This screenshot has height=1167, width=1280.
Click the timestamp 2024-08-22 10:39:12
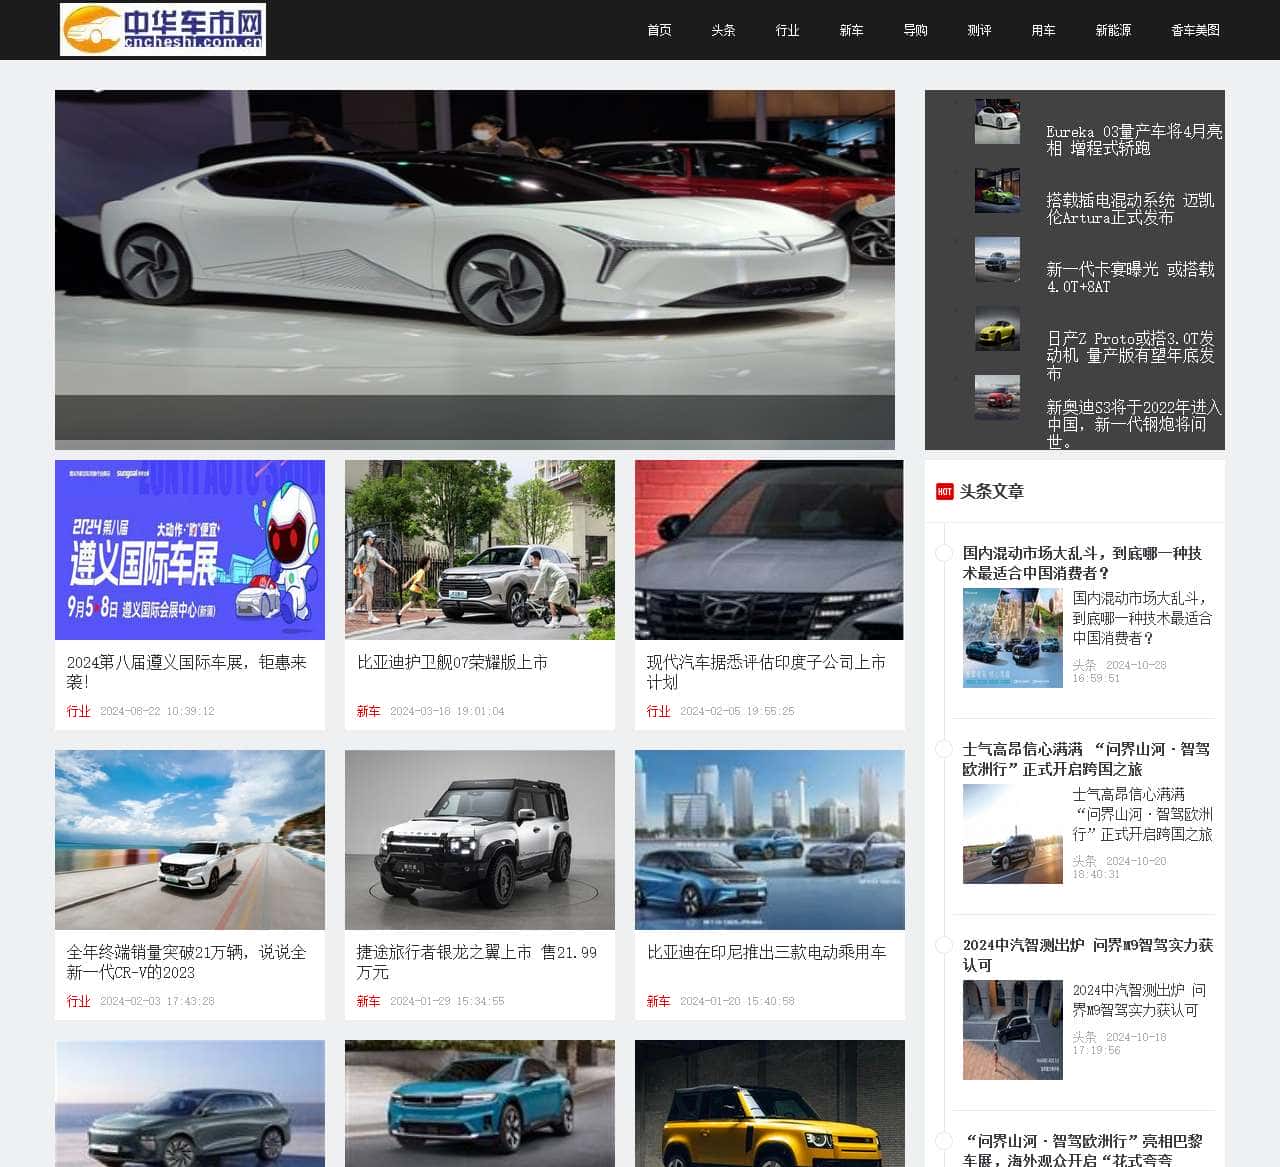(x=157, y=711)
